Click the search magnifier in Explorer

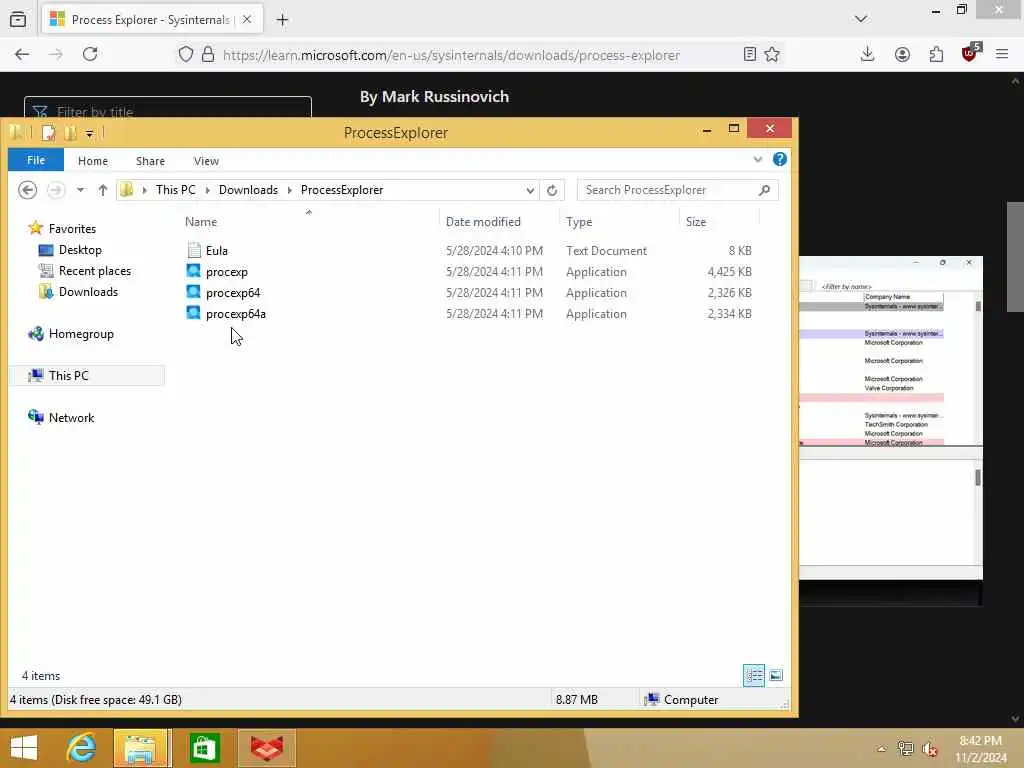tap(765, 190)
